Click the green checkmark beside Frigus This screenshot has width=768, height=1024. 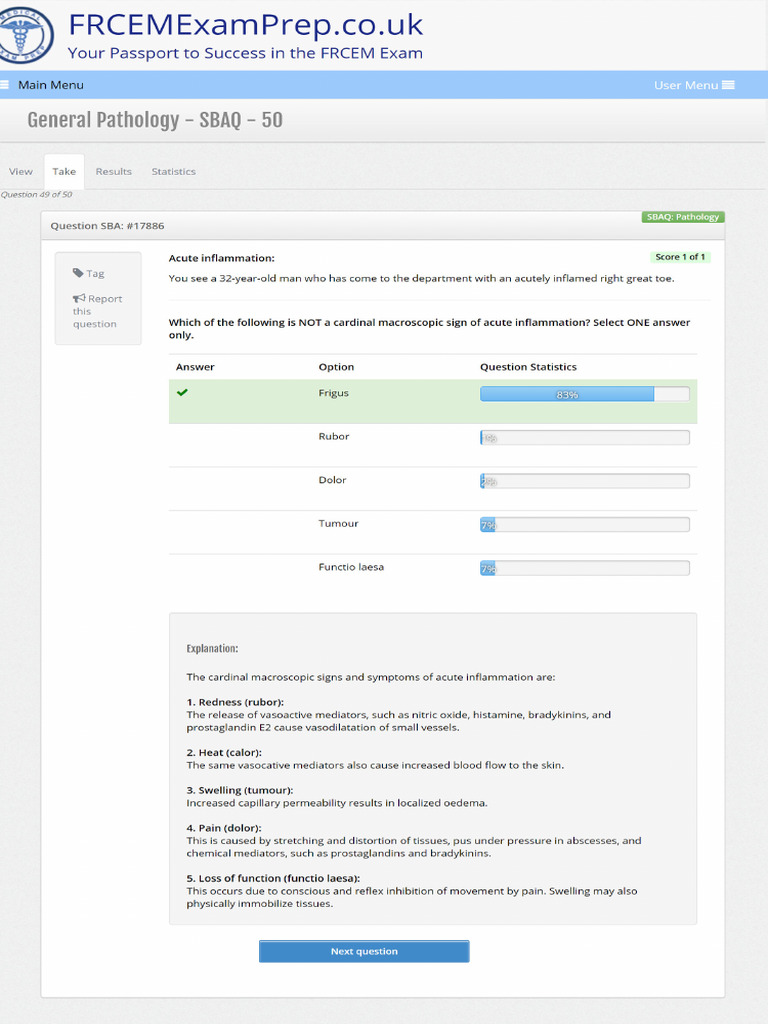(x=182, y=393)
